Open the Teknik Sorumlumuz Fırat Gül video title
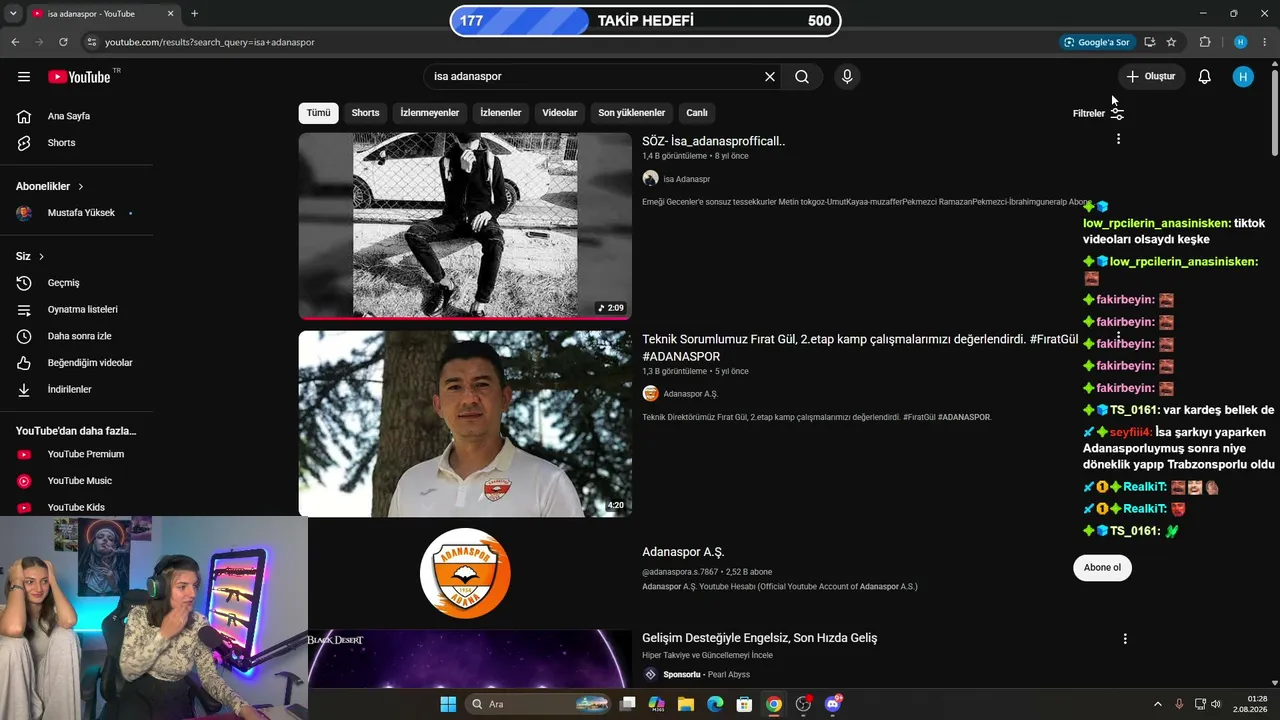This screenshot has width=1280, height=720. [x=860, y=348]
